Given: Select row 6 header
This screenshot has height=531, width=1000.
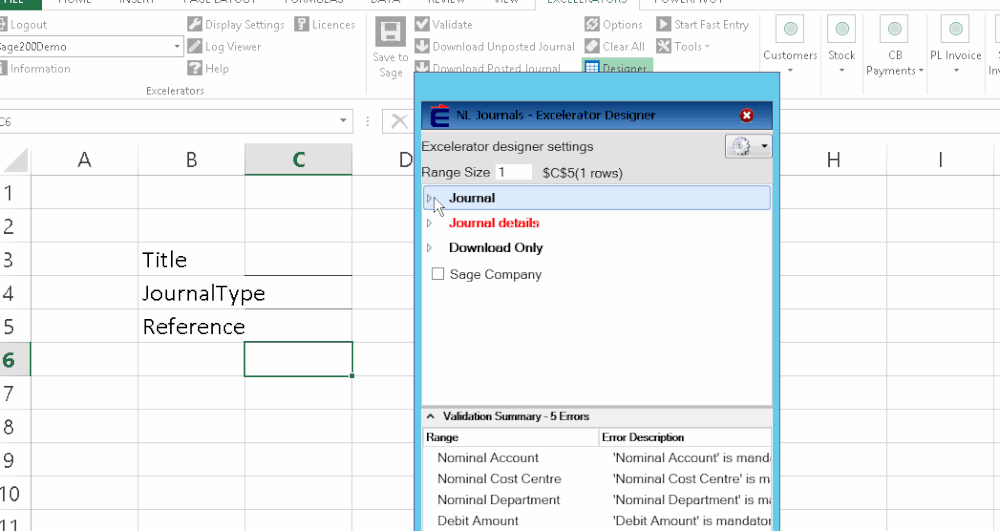Looking at the screenshot, I should pyautogui.click(x=15, y=360).
